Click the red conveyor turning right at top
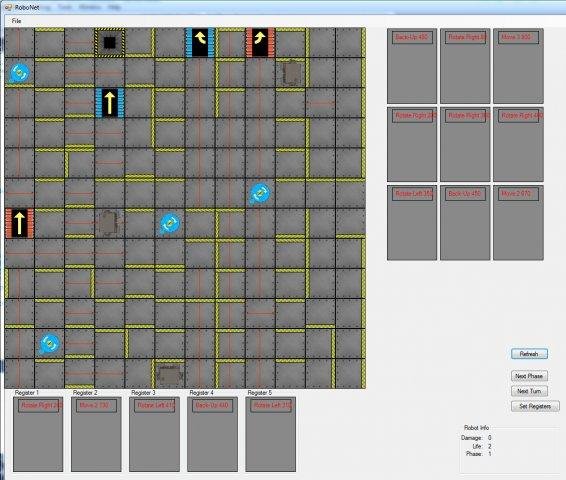This screenshot has width=566, height=480. pos(260,43)
